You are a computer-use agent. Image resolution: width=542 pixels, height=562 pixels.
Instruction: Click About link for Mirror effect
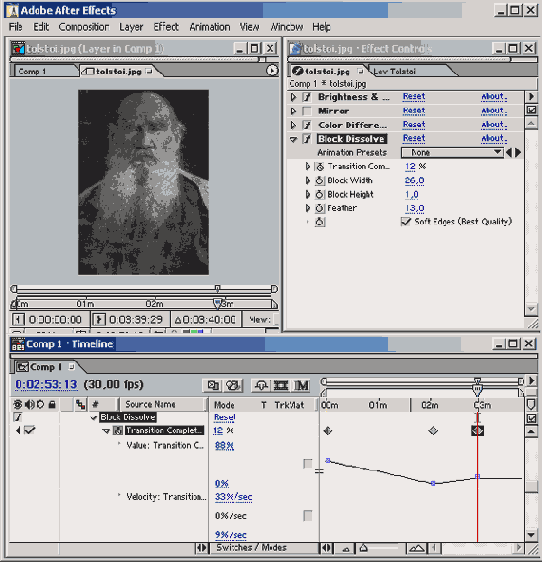coord(494,111)
